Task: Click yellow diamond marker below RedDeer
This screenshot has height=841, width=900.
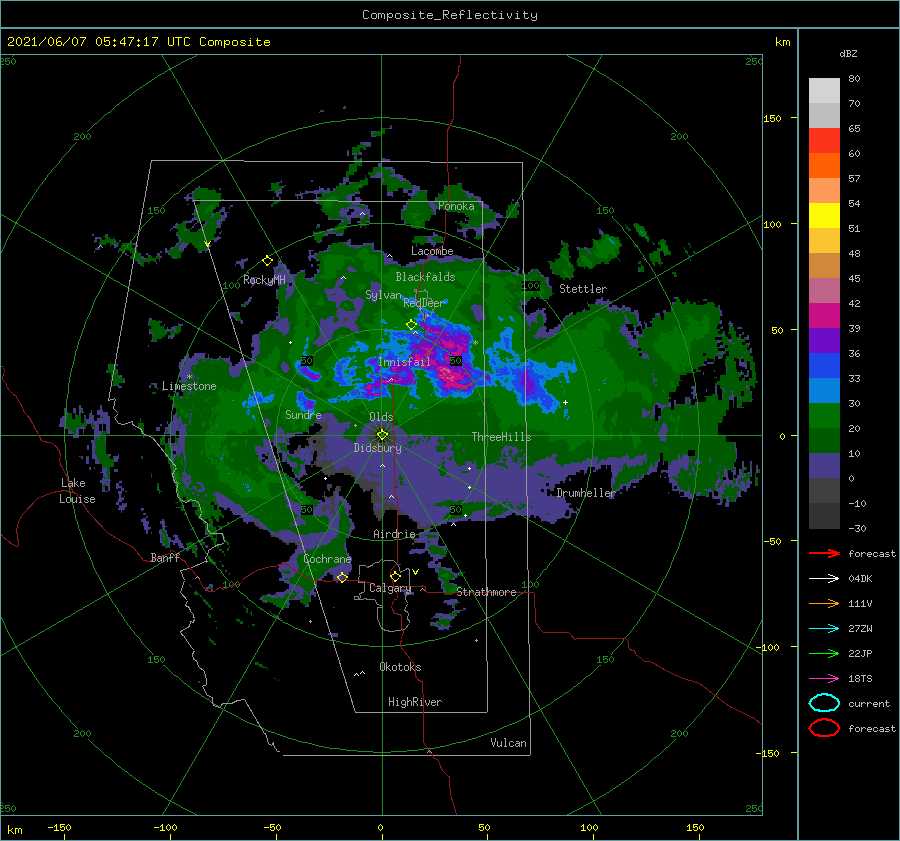Action: pyautogui.click(x=411, y=325)
